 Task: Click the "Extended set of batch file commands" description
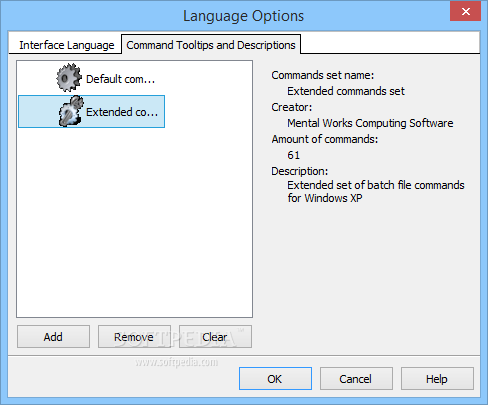[x=376, y=191]
